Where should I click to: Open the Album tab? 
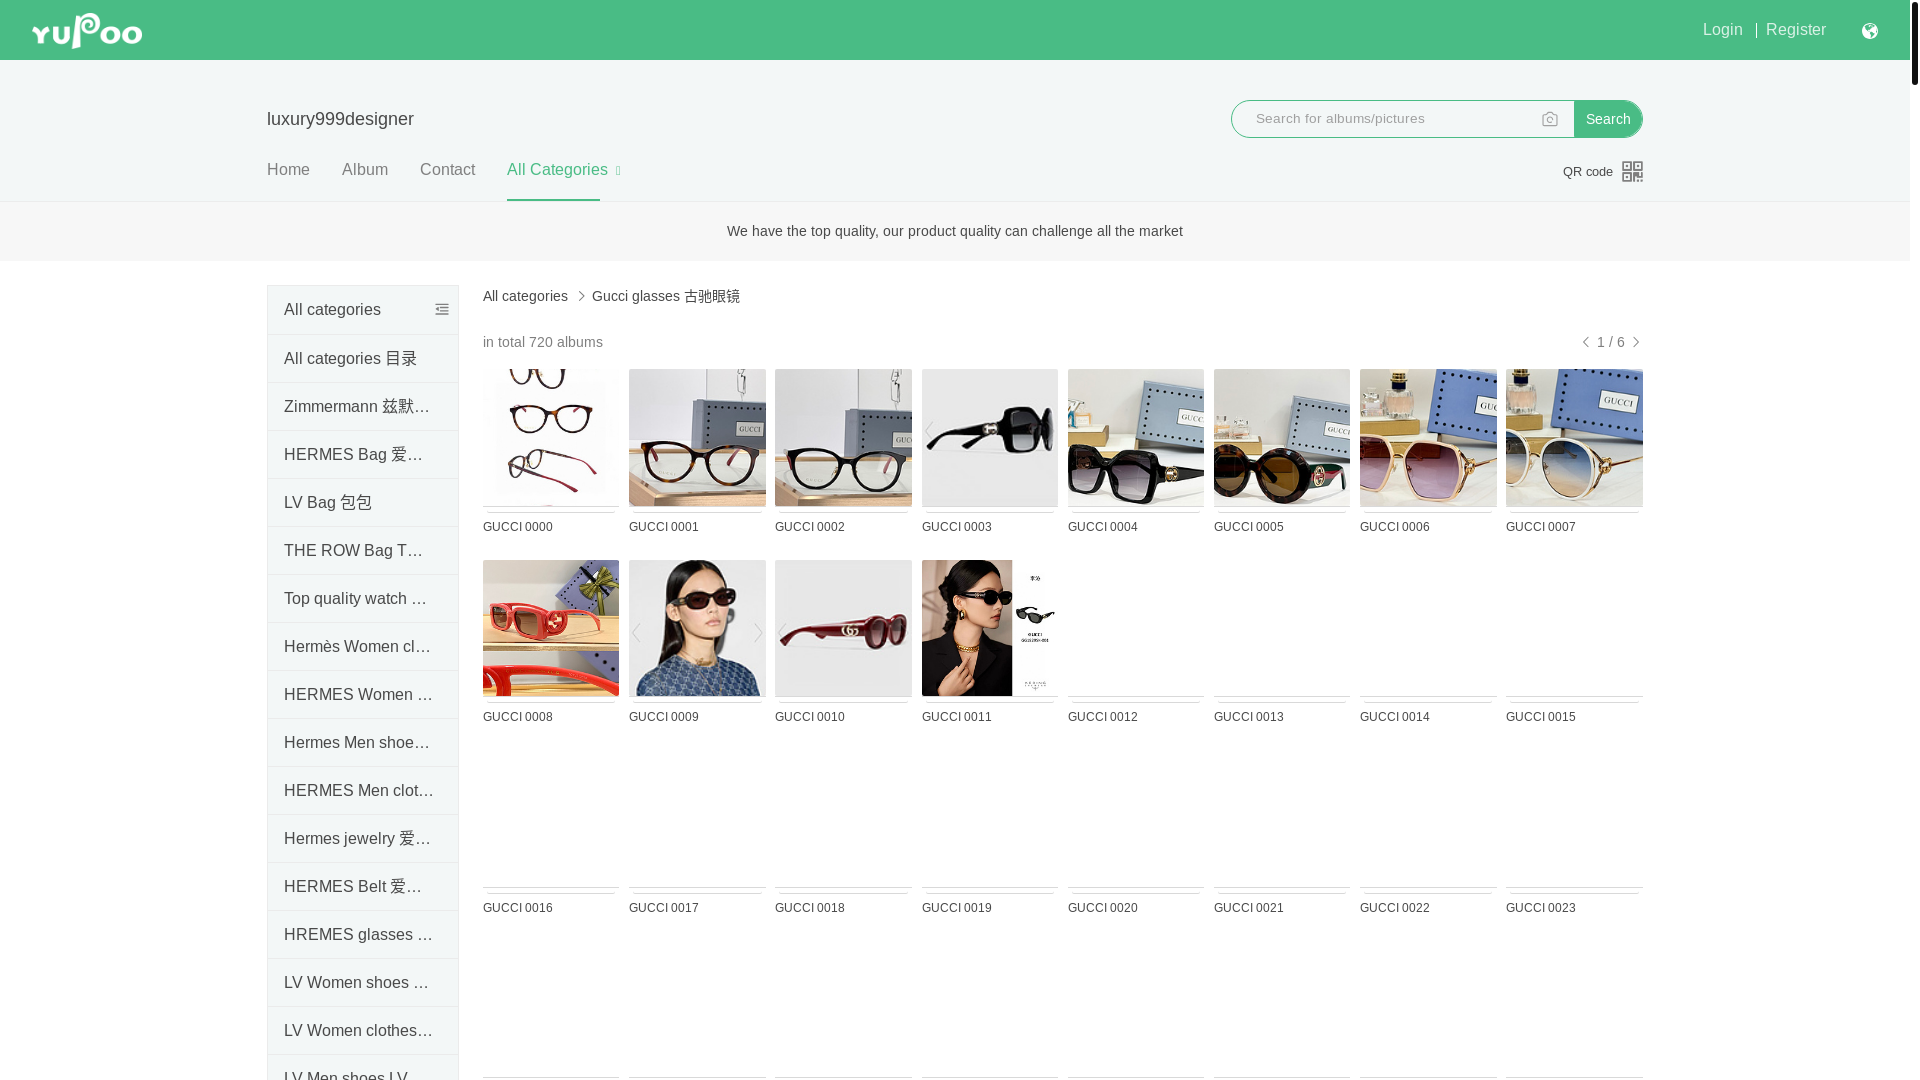(365, 170)
